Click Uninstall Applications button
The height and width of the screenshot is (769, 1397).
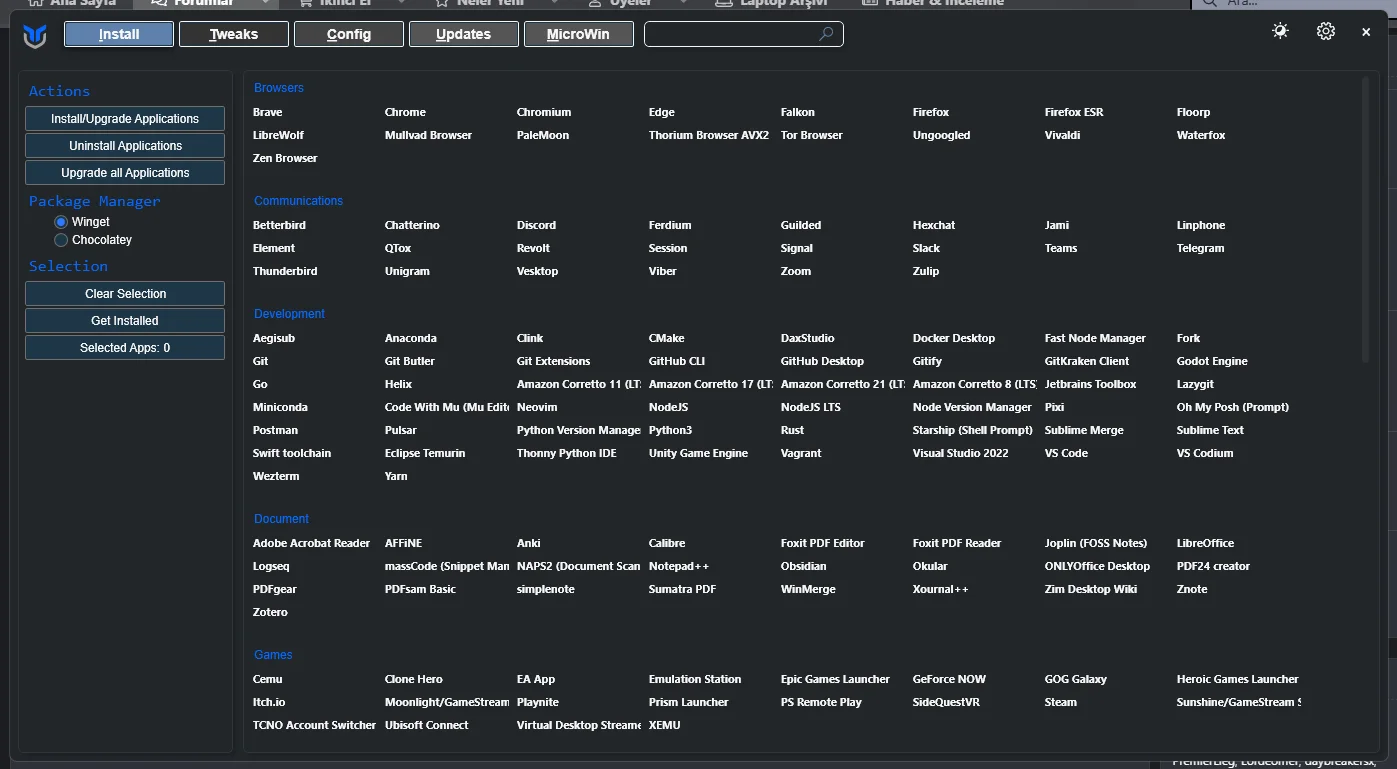[x=125, y=145]
